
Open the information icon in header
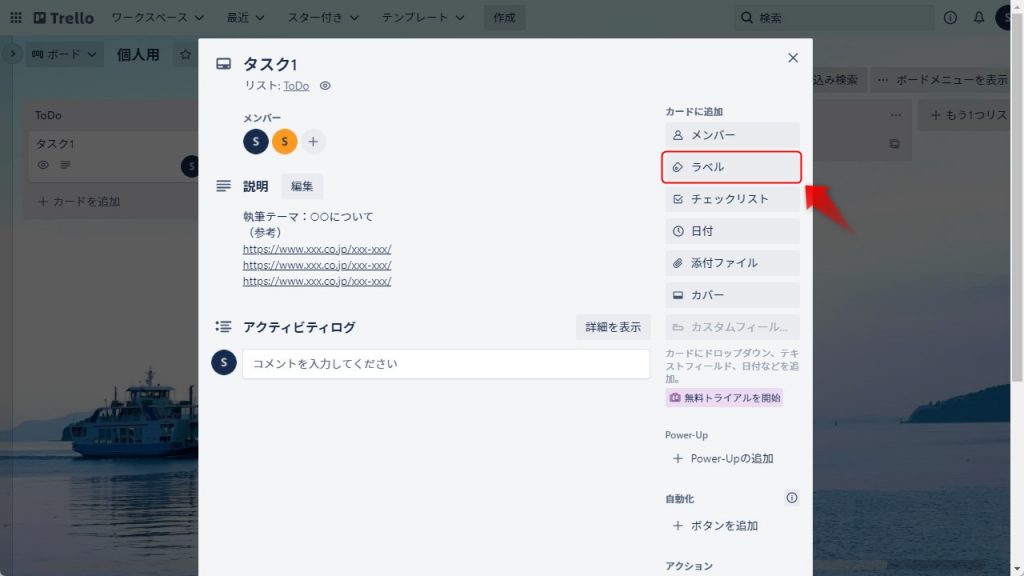950,18
